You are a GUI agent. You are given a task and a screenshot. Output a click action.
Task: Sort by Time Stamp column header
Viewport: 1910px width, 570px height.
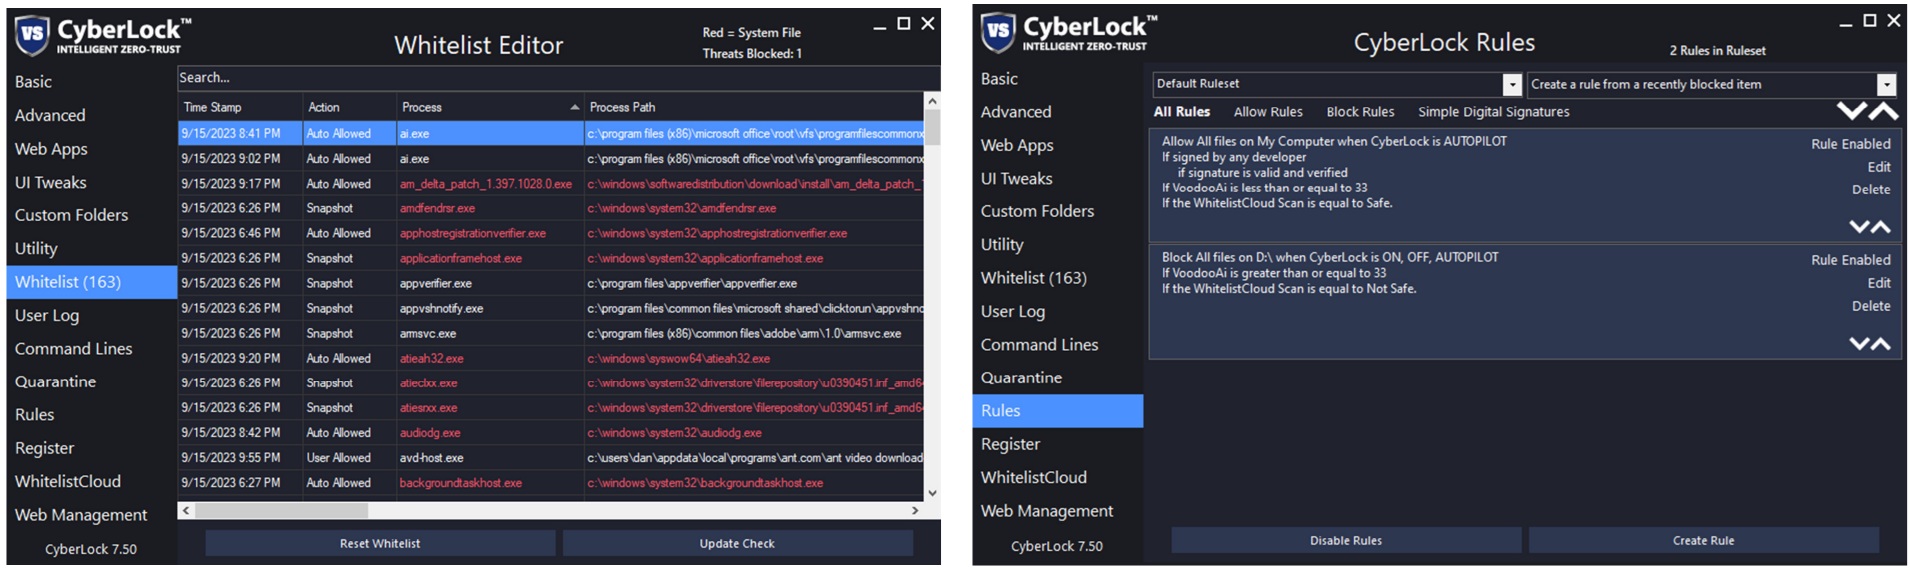240,107
